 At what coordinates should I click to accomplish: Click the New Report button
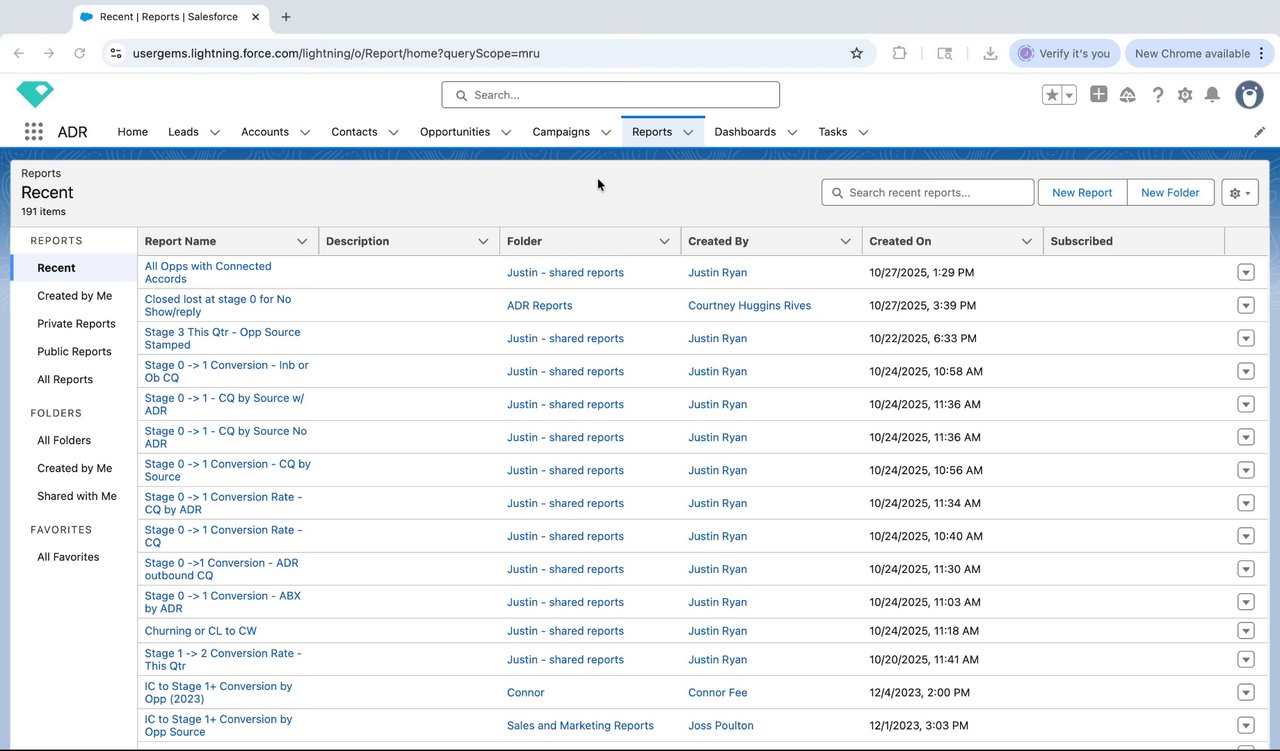tap(1082, 193)
